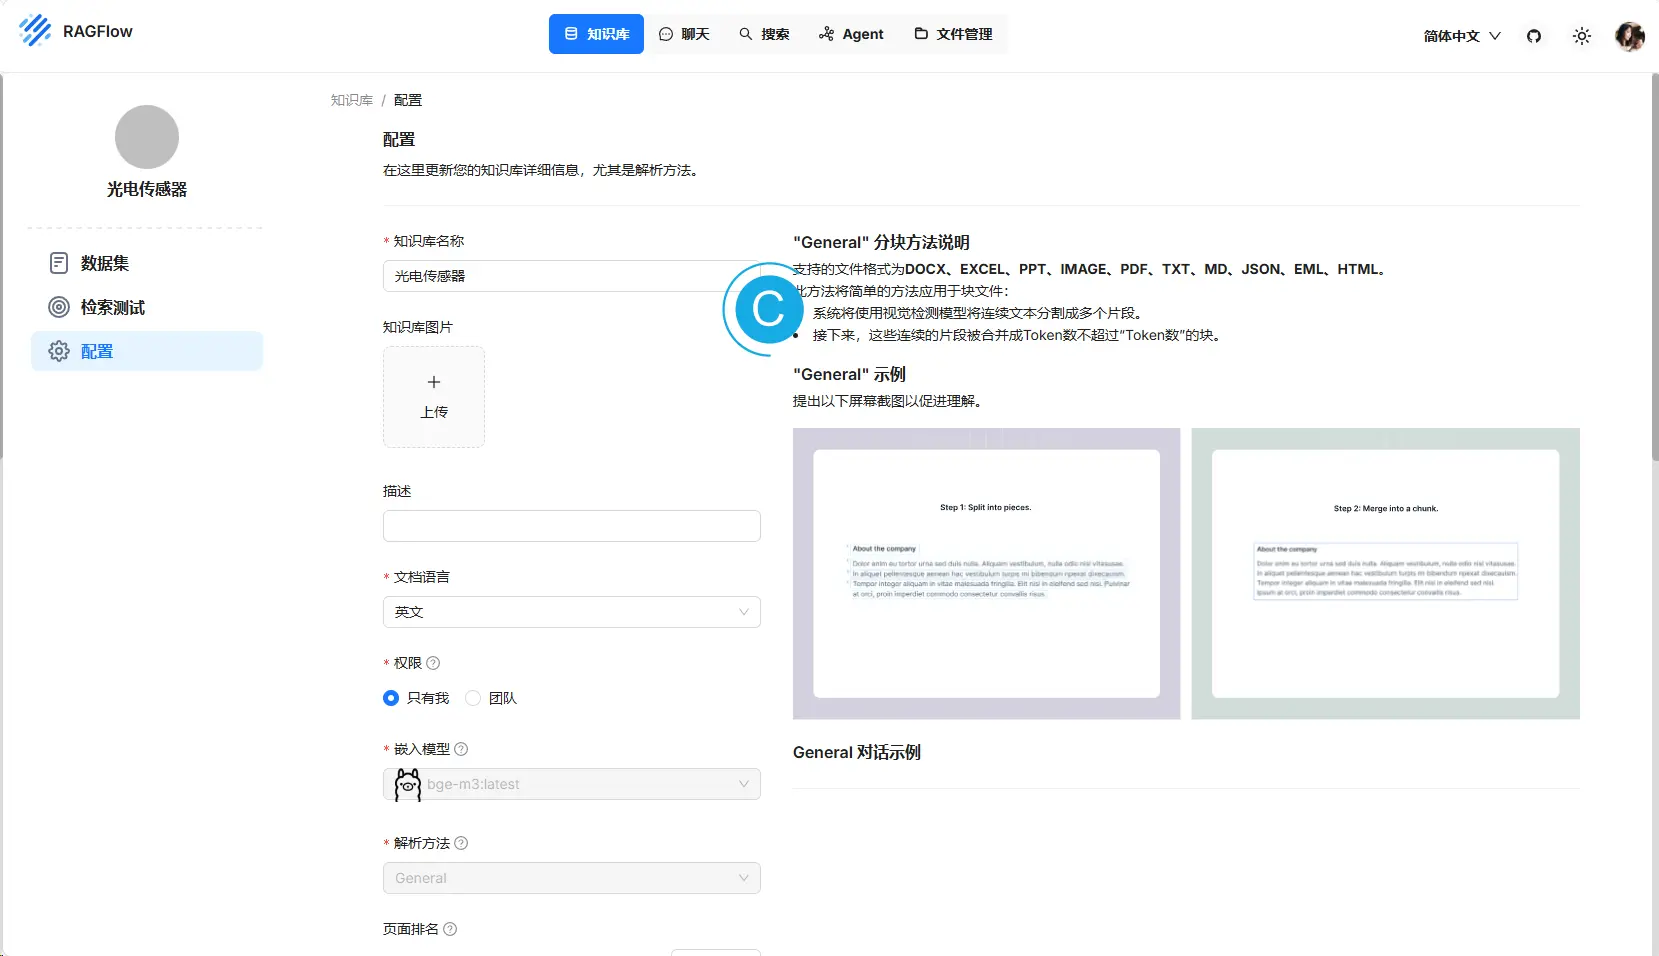Click the 嵌入模型 help icon
This screenshot has width=1659, height=956.
(x=461, y=749)
